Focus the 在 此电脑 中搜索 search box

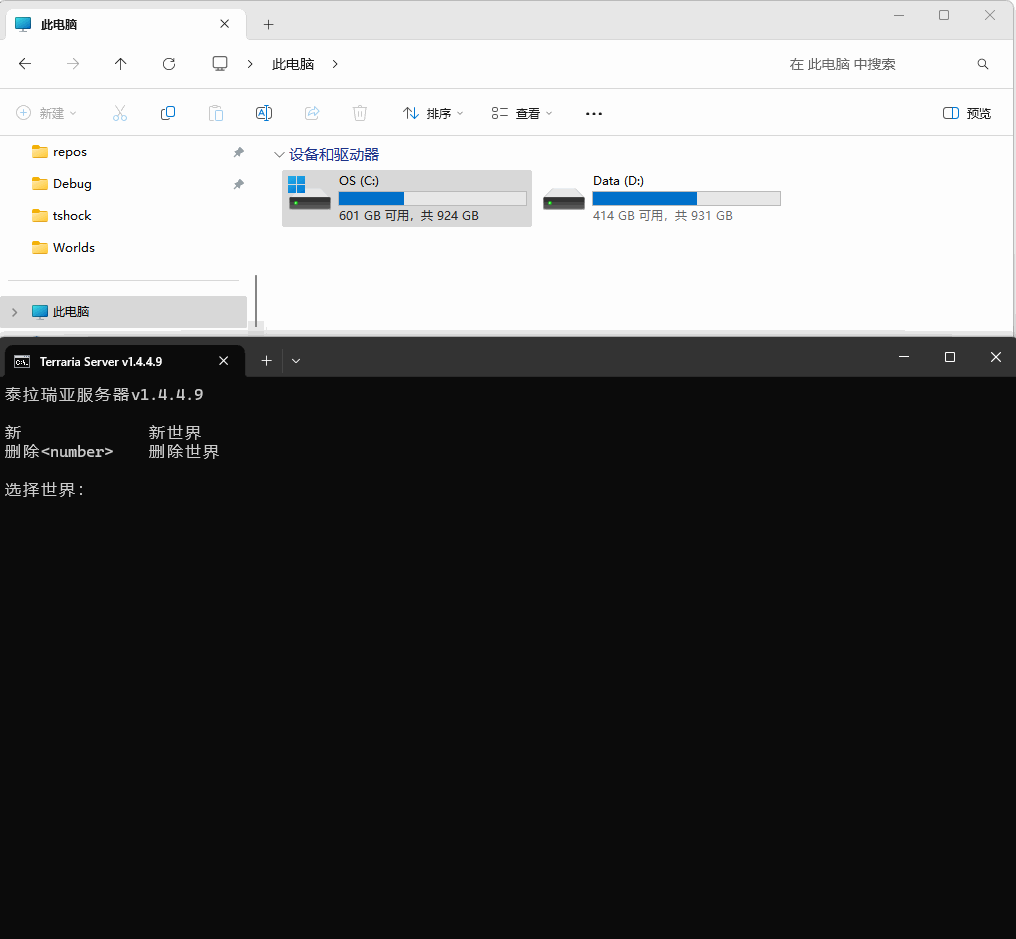pos(842,64)
